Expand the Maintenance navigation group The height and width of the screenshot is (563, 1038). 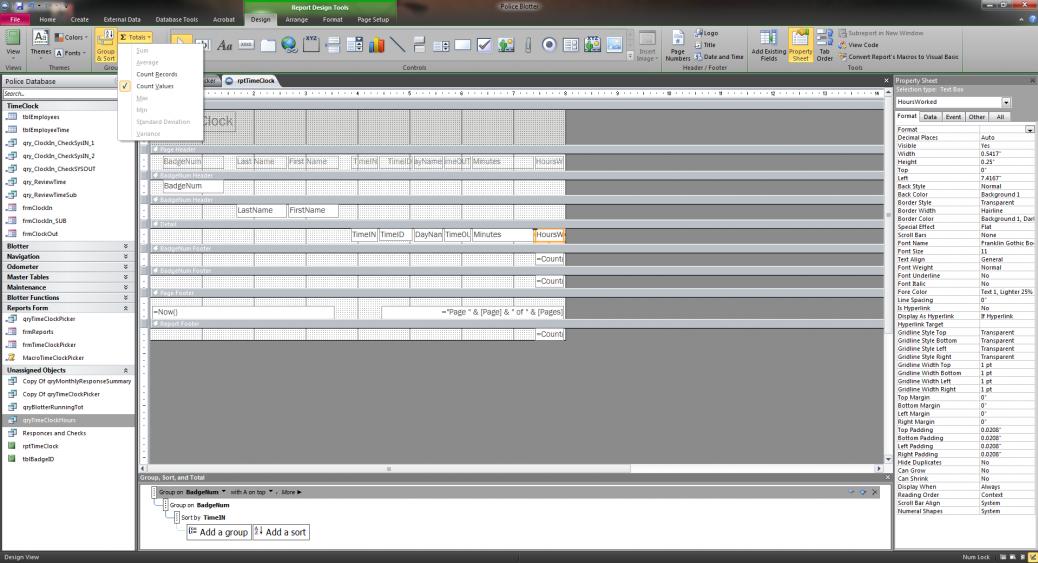click(x=126, y=287)
